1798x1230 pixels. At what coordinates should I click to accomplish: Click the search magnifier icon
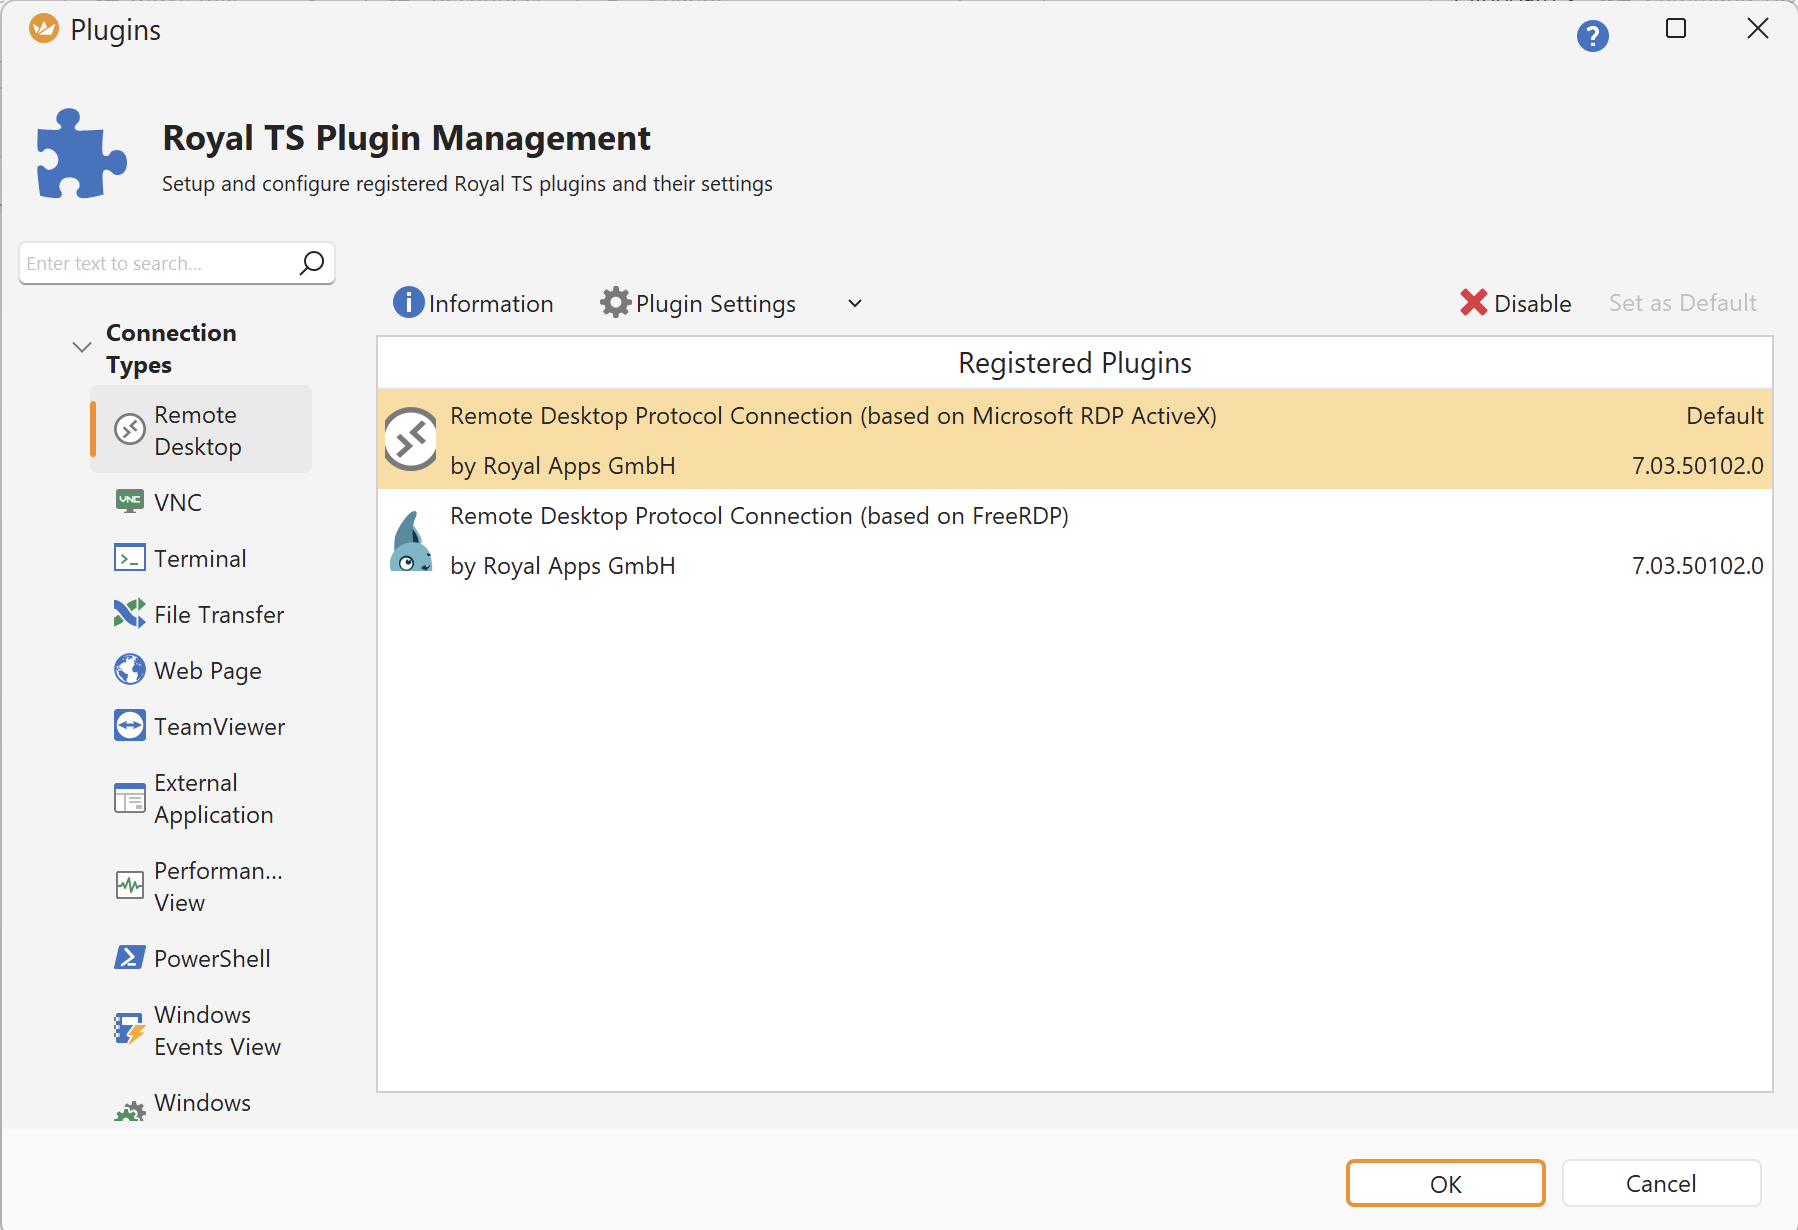click(312, 263)
